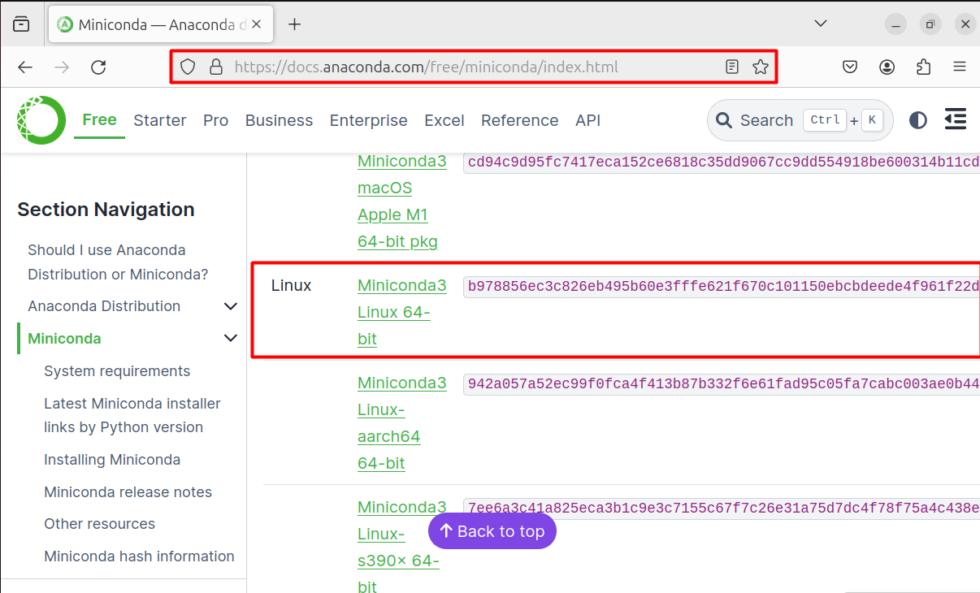Image resolution: width=980 pixels, height=593 pixels.
Task: Select the Reference navigation tab
Action: (519, 120)
